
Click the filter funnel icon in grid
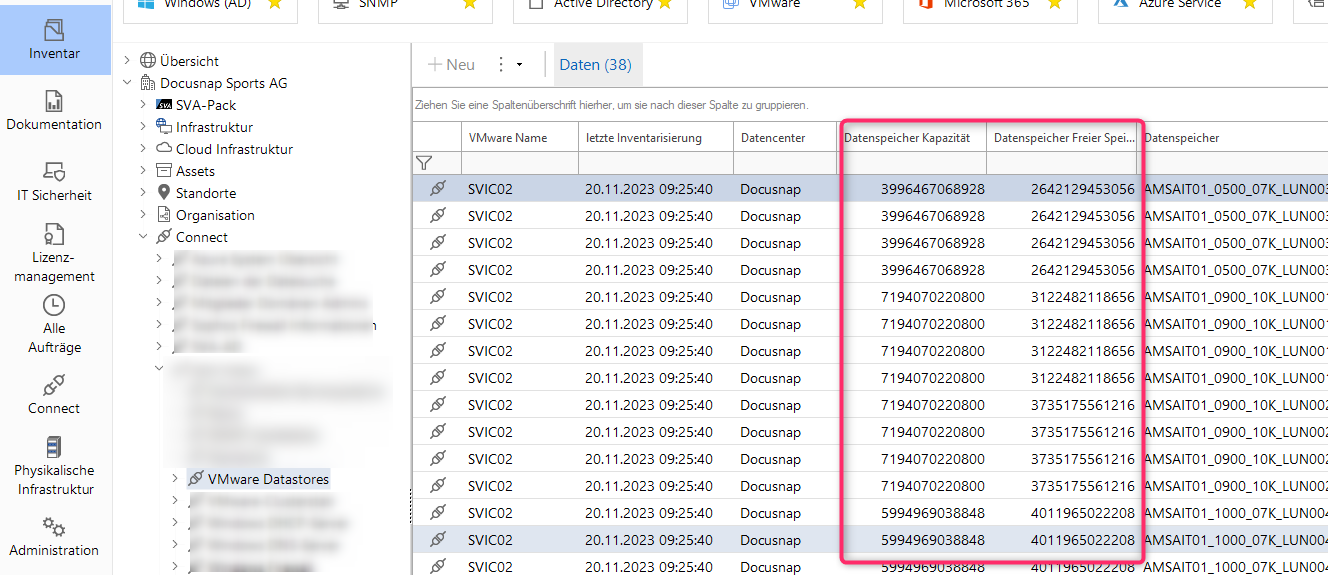(x=424, y=162)
